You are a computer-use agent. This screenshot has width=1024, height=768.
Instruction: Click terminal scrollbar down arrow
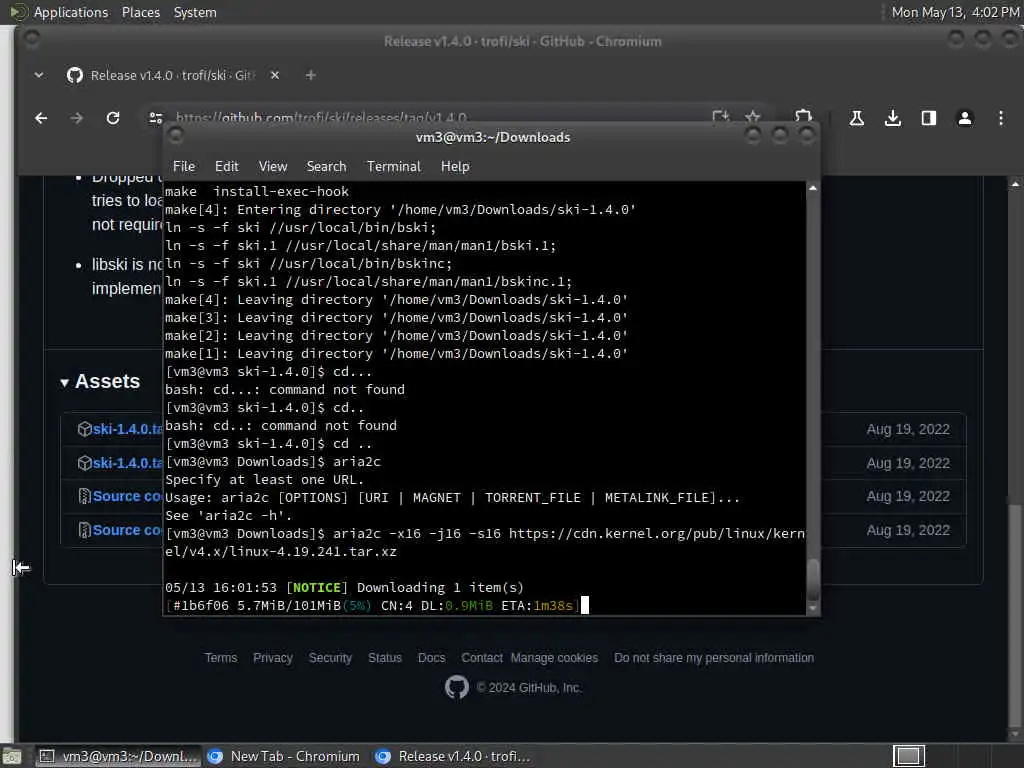tap(813, 608)
